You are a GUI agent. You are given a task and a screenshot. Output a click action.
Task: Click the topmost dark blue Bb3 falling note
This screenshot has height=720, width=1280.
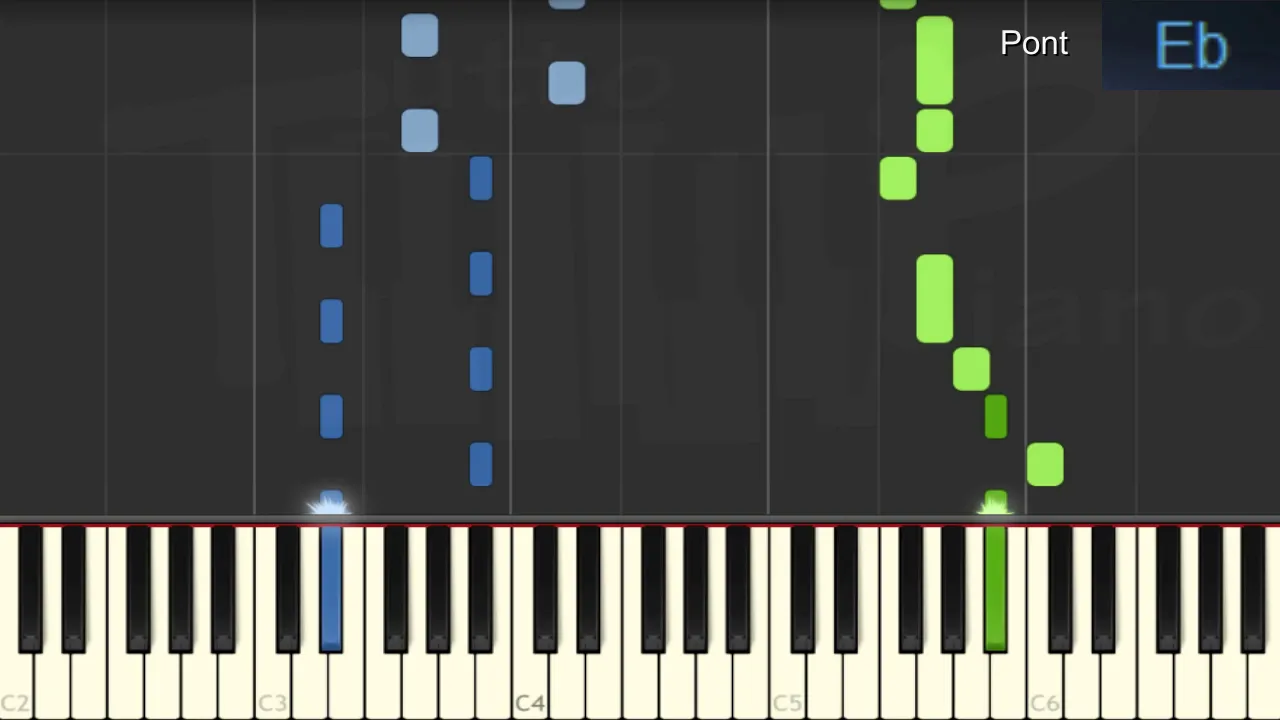(480, 178)
